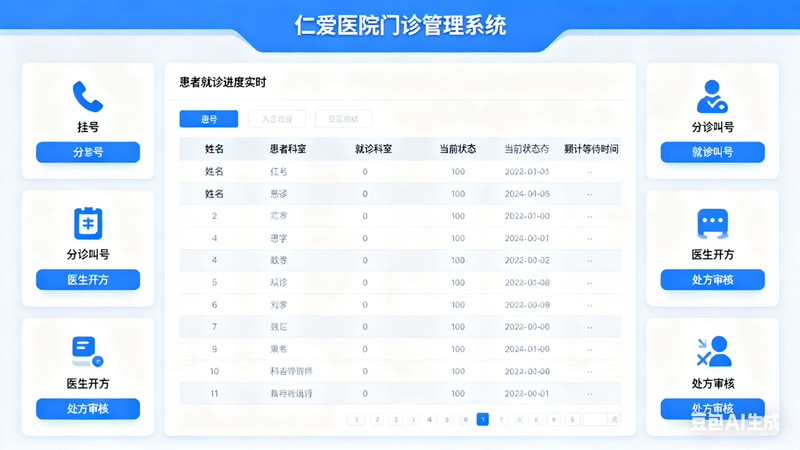Select table row numbered 5
This screenshot has height=450, width=800.
point(400,283)
